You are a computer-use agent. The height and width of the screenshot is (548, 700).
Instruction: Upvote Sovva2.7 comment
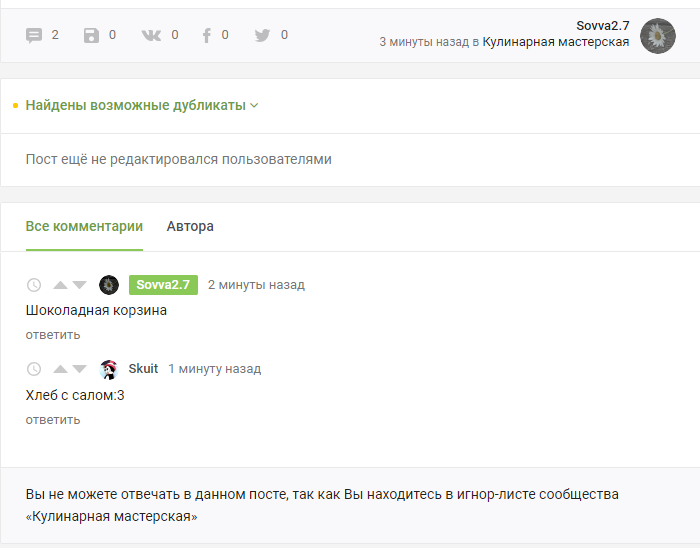[60, 285]
